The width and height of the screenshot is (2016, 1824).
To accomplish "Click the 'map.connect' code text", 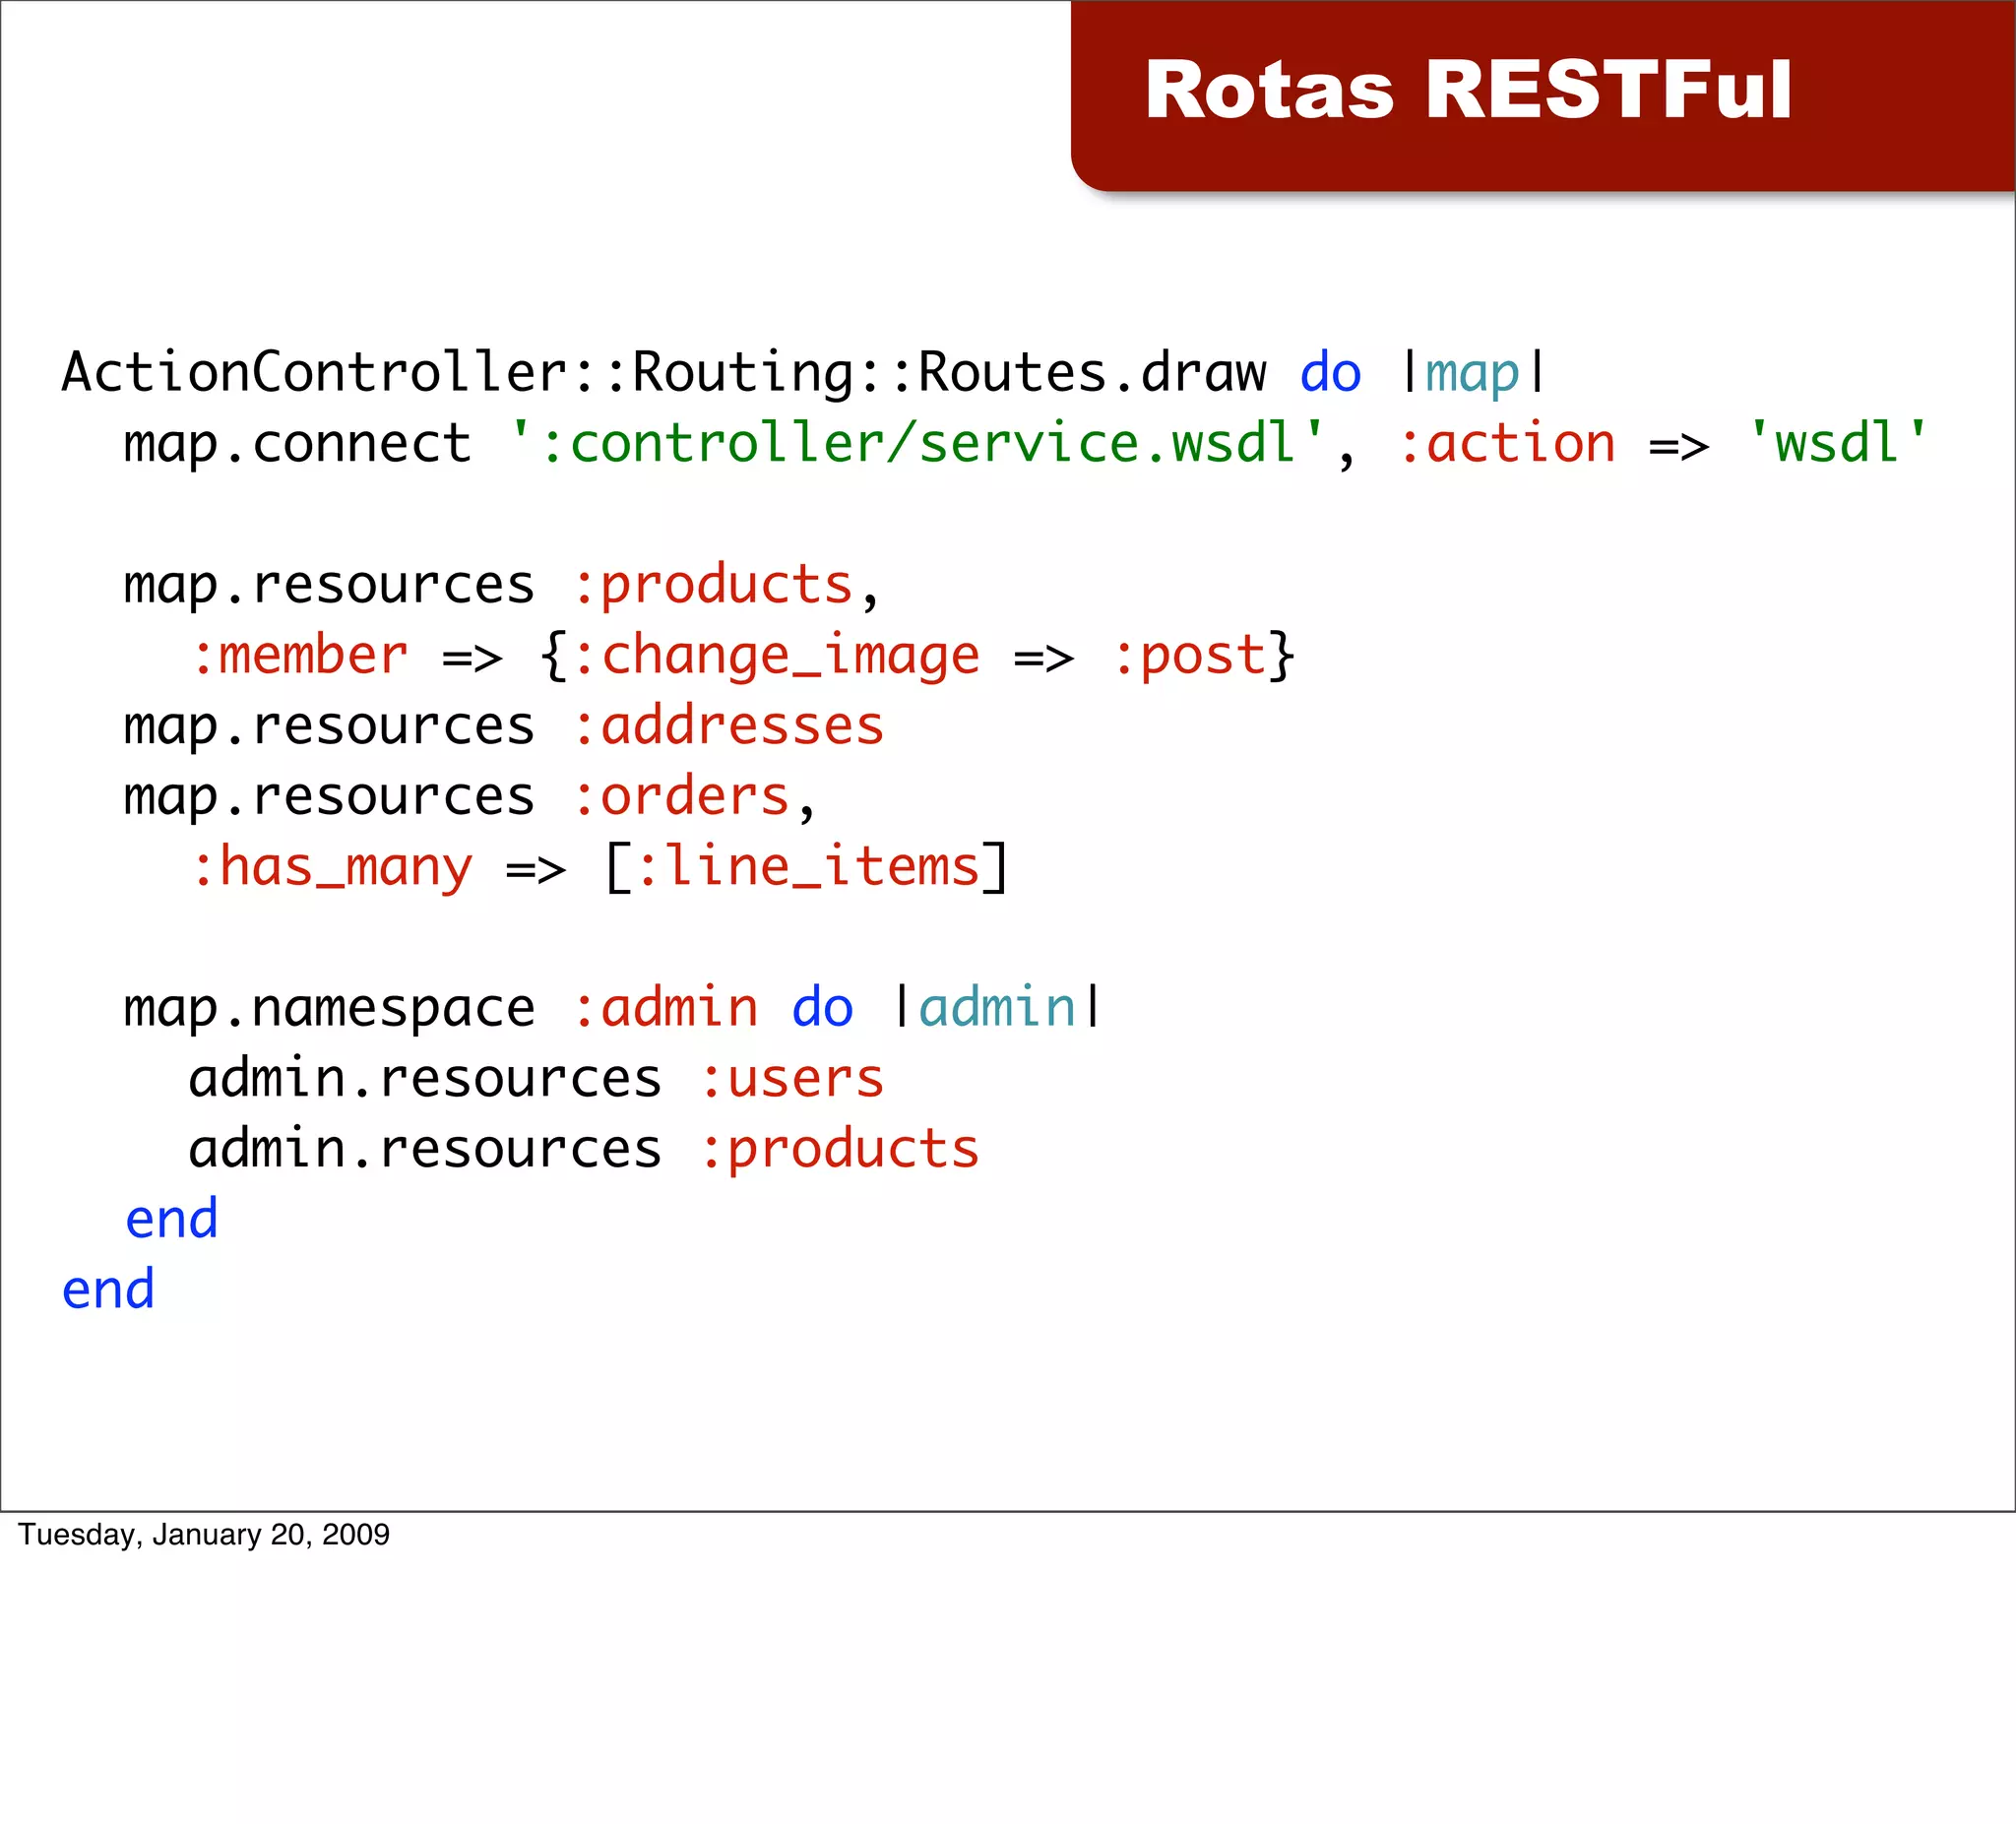I will pyautogui.click(x=297, y=444).
